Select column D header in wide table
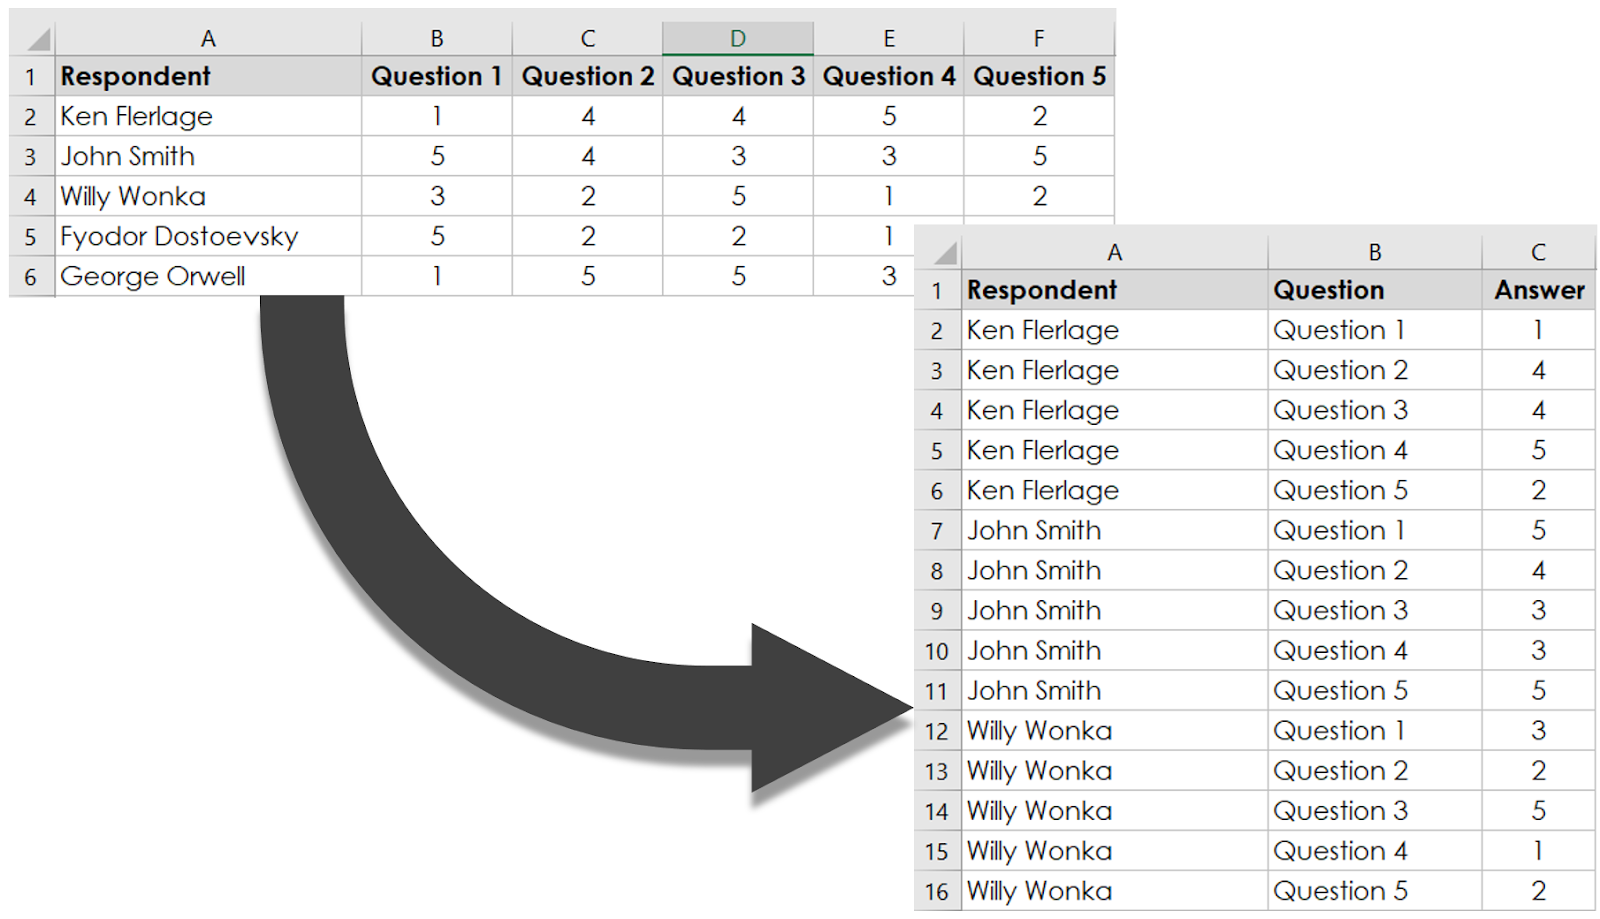The height and width of the screenshot is (919, 1600). (x=738, y=39)
